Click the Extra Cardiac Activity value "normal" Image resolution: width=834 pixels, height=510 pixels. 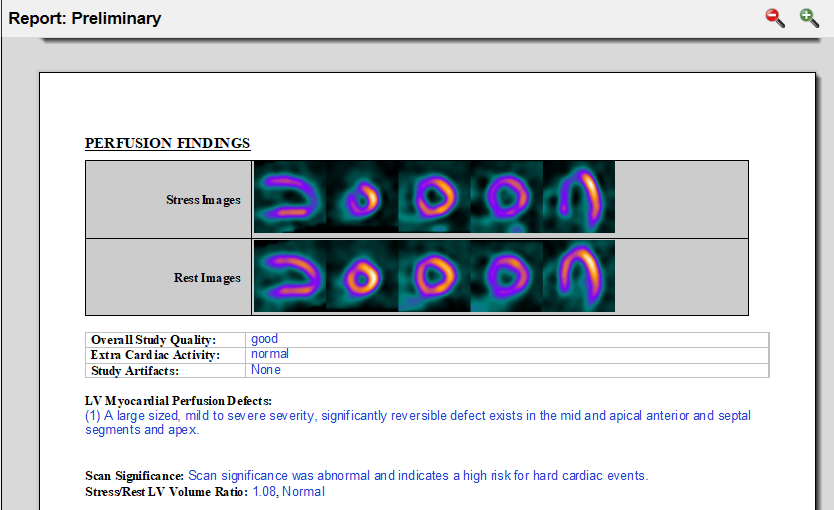coord(270,354)
